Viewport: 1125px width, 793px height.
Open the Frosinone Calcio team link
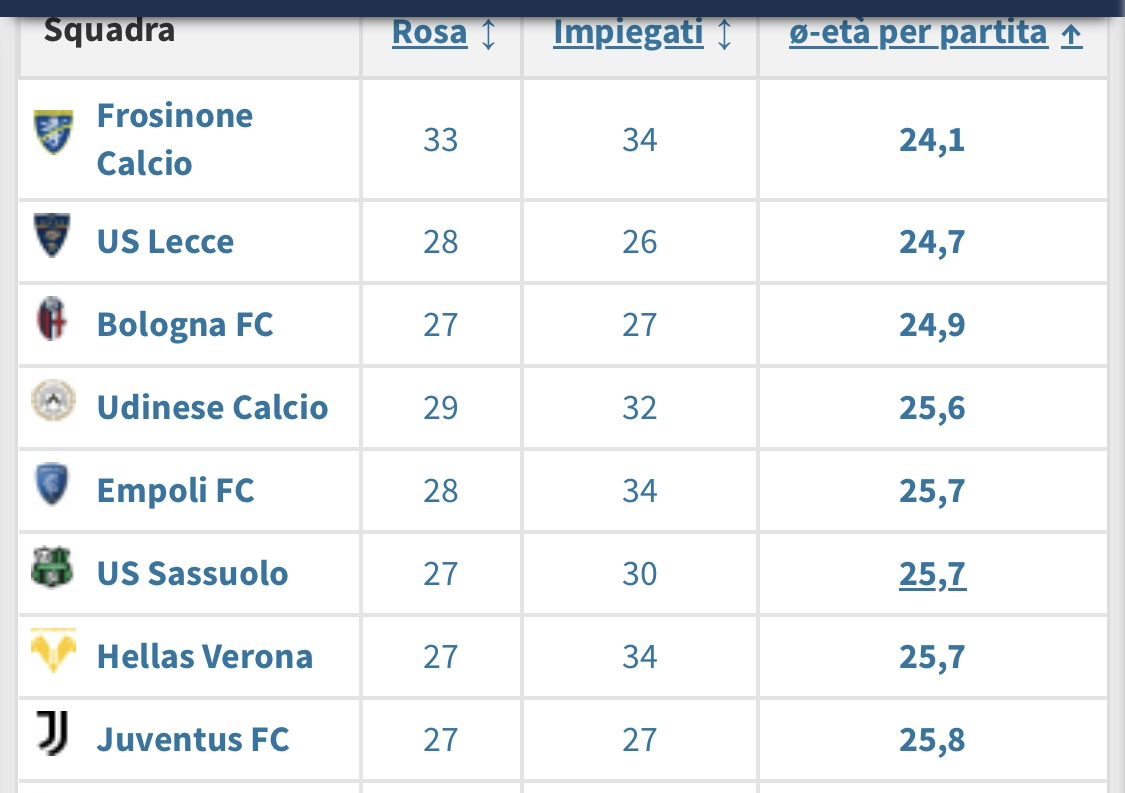click(174, 139)
